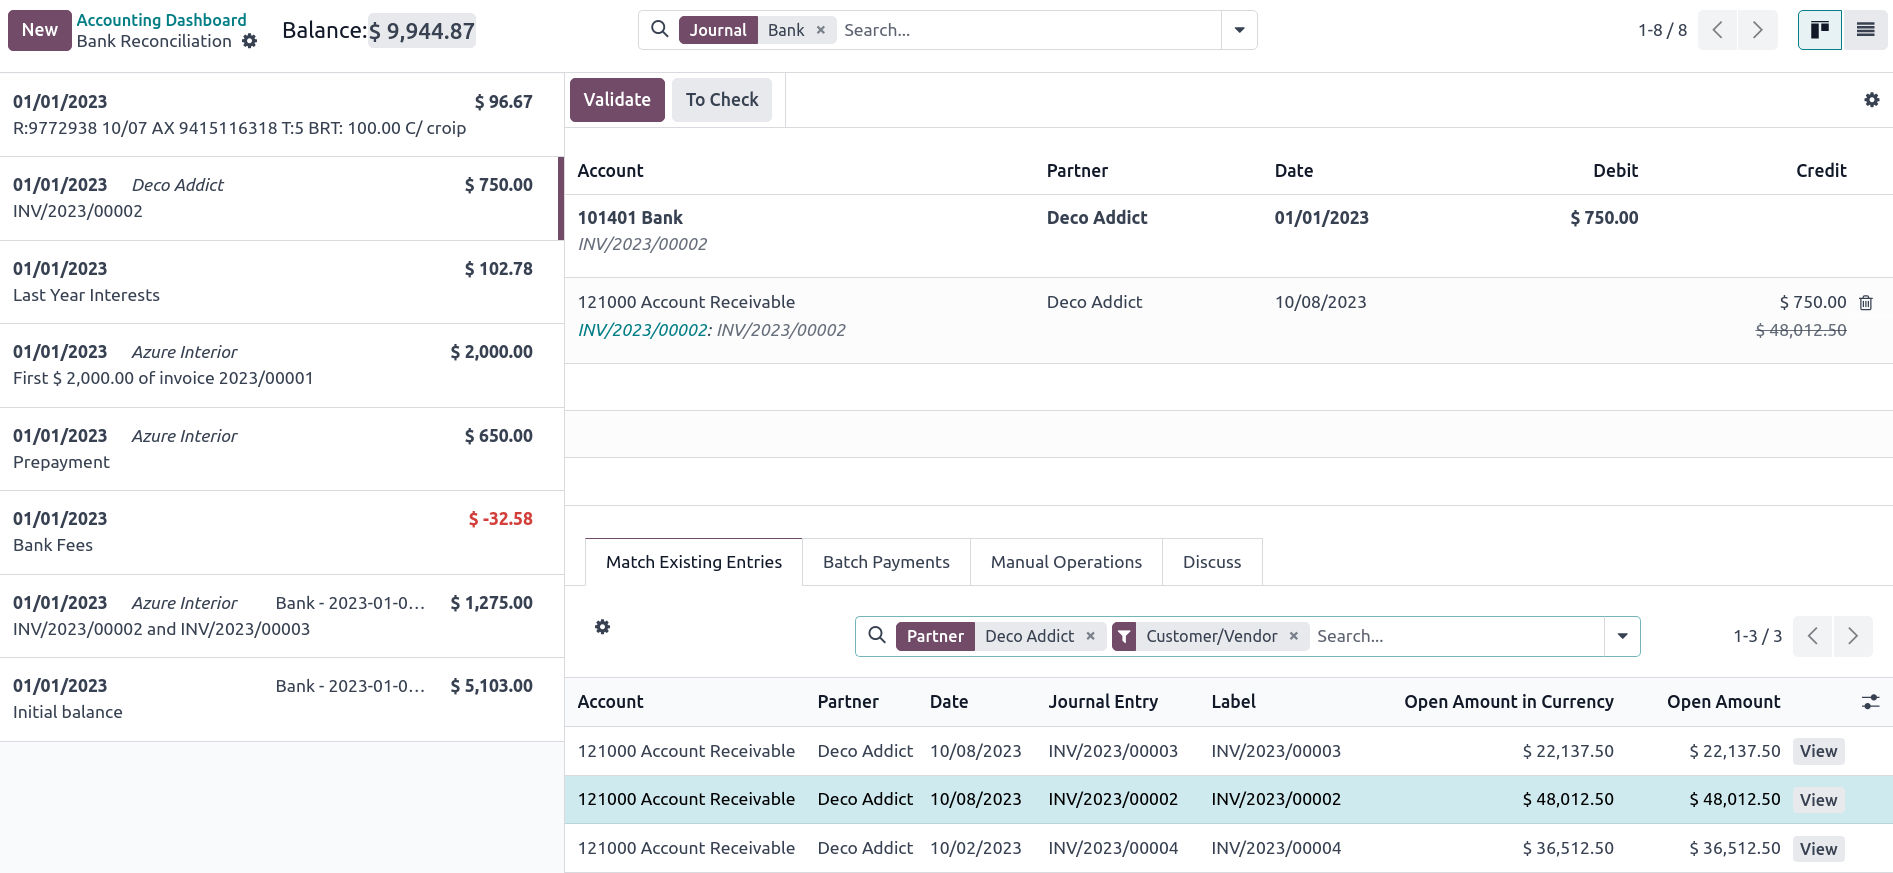The height and width of the screenshot is (873, 1893).
Task: Go to next page of bank transactions
Action: (x=1757, y=30)
